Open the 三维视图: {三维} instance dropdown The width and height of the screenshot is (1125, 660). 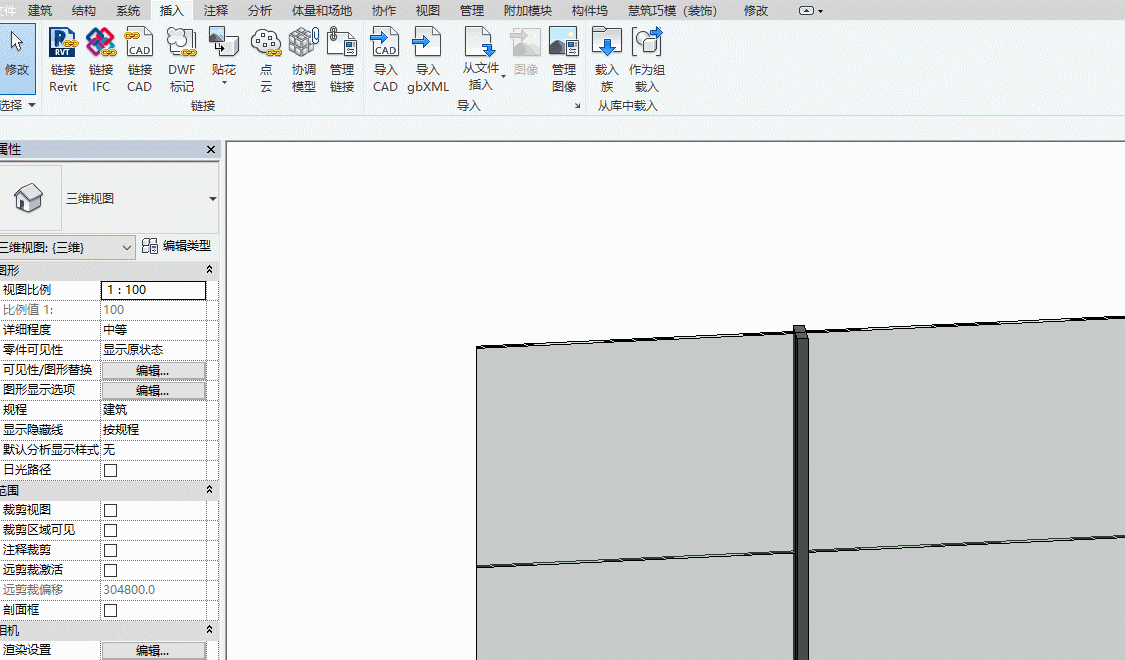coord(67,248)
